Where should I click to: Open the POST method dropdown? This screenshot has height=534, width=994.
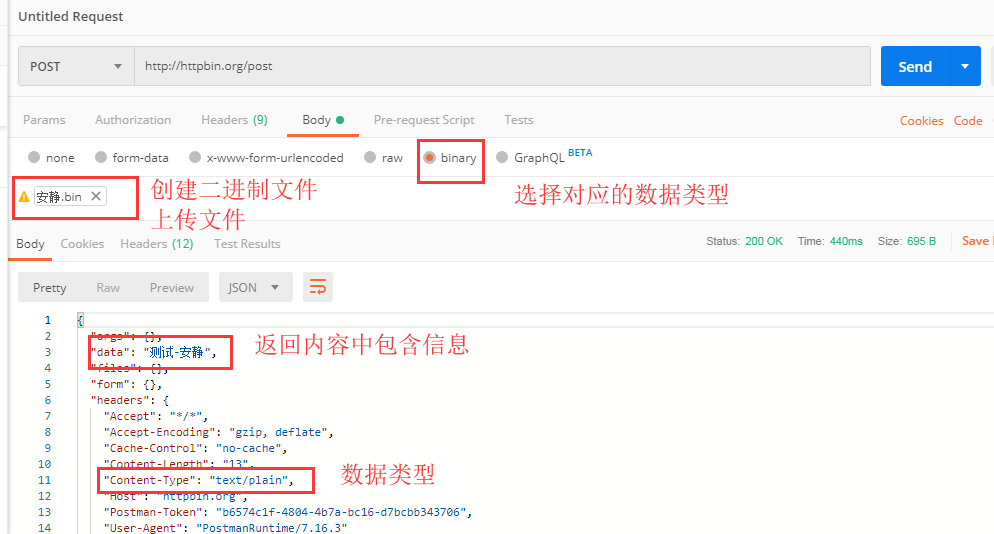(76, 66)
